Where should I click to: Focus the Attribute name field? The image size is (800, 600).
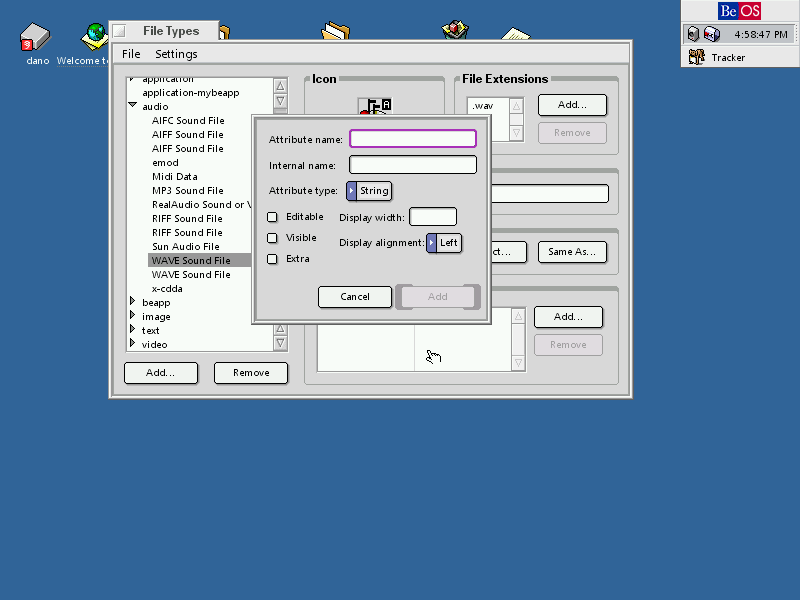(413, 139)
